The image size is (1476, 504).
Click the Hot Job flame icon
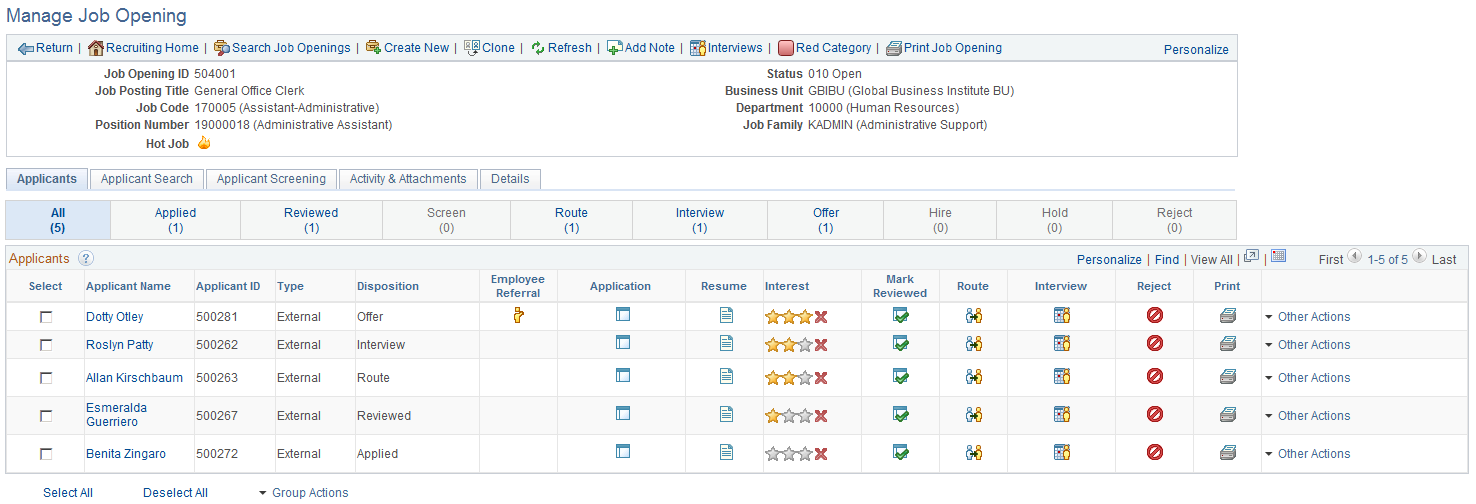click(x=204, y=143)
